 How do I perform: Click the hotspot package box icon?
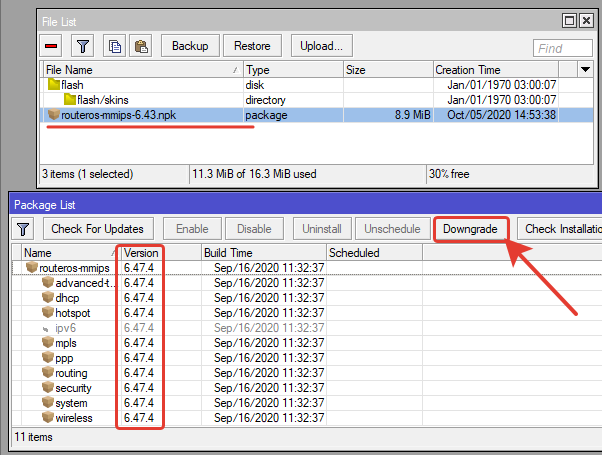[48, 312]
